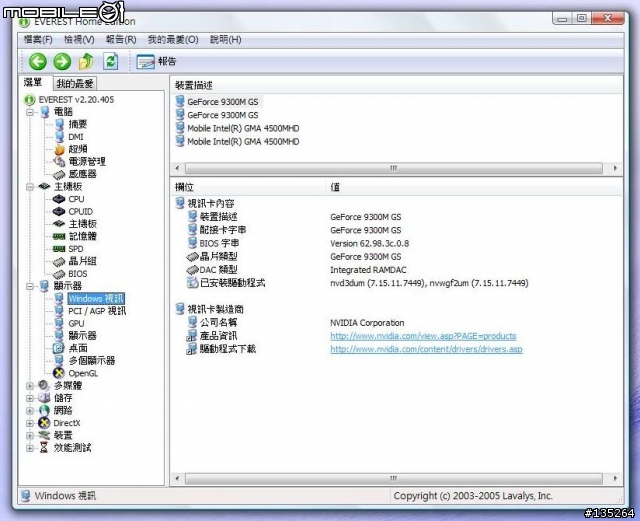Select the first GeForce 9300M GS device

[x=222, y=102]
